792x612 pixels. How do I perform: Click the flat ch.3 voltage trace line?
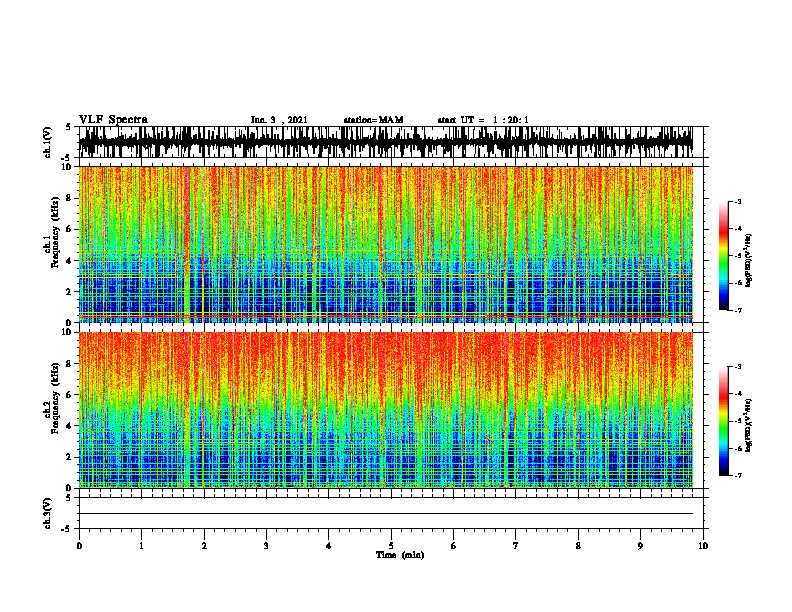[x=386, y=514]
